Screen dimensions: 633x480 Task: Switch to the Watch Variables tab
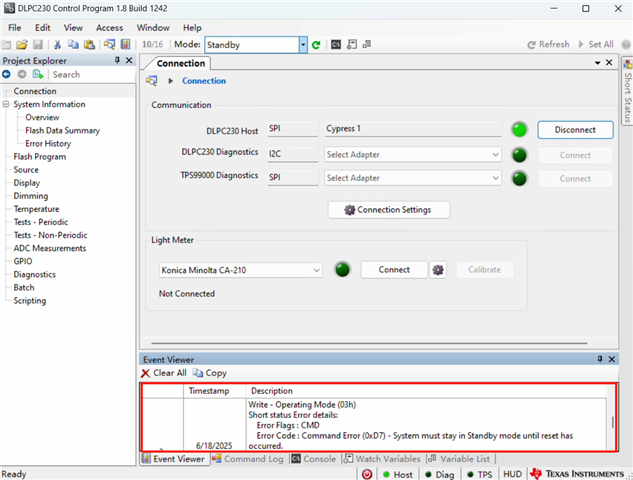point(381,459)
